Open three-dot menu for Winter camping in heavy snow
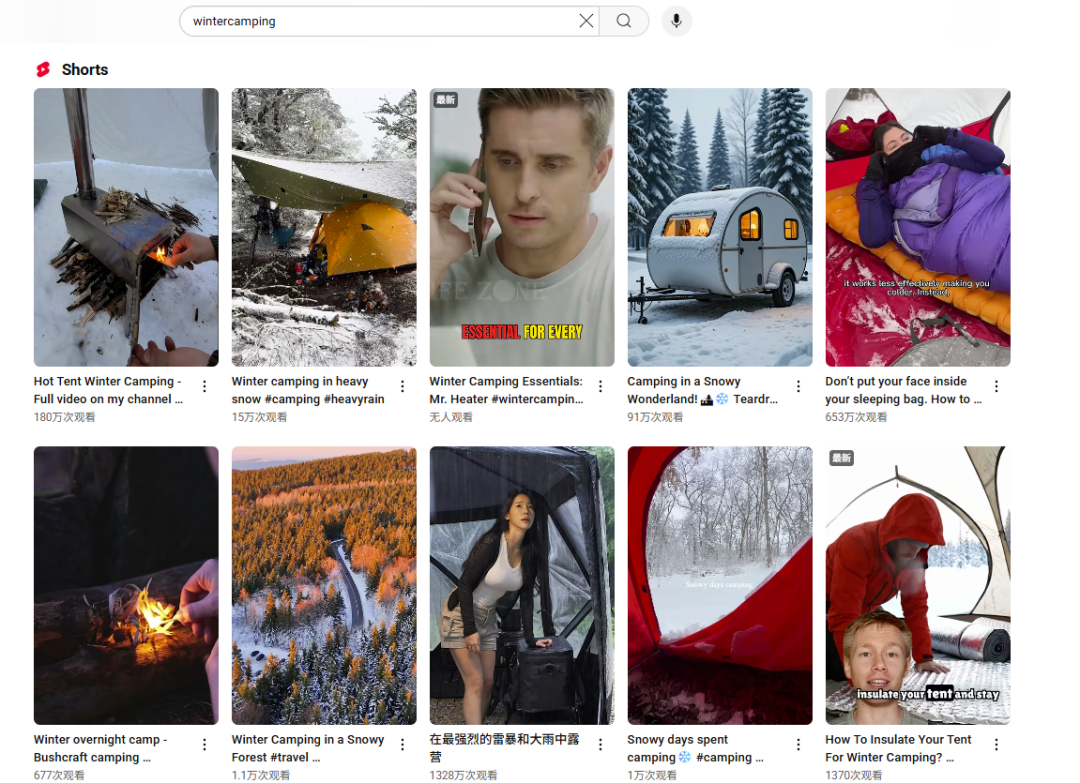 (x=402, y=387)
